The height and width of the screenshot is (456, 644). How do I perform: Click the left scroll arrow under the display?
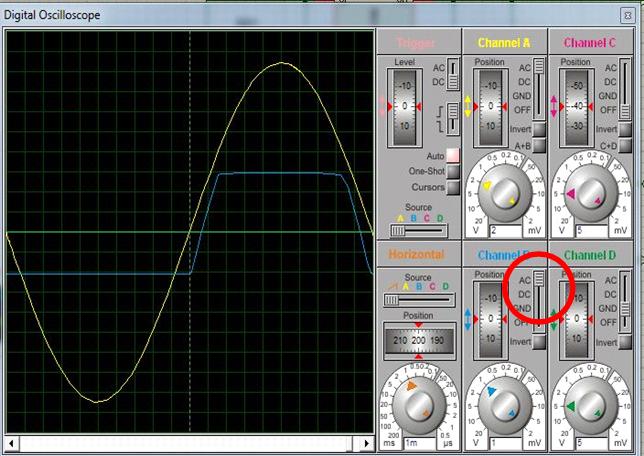coord(12,444)
